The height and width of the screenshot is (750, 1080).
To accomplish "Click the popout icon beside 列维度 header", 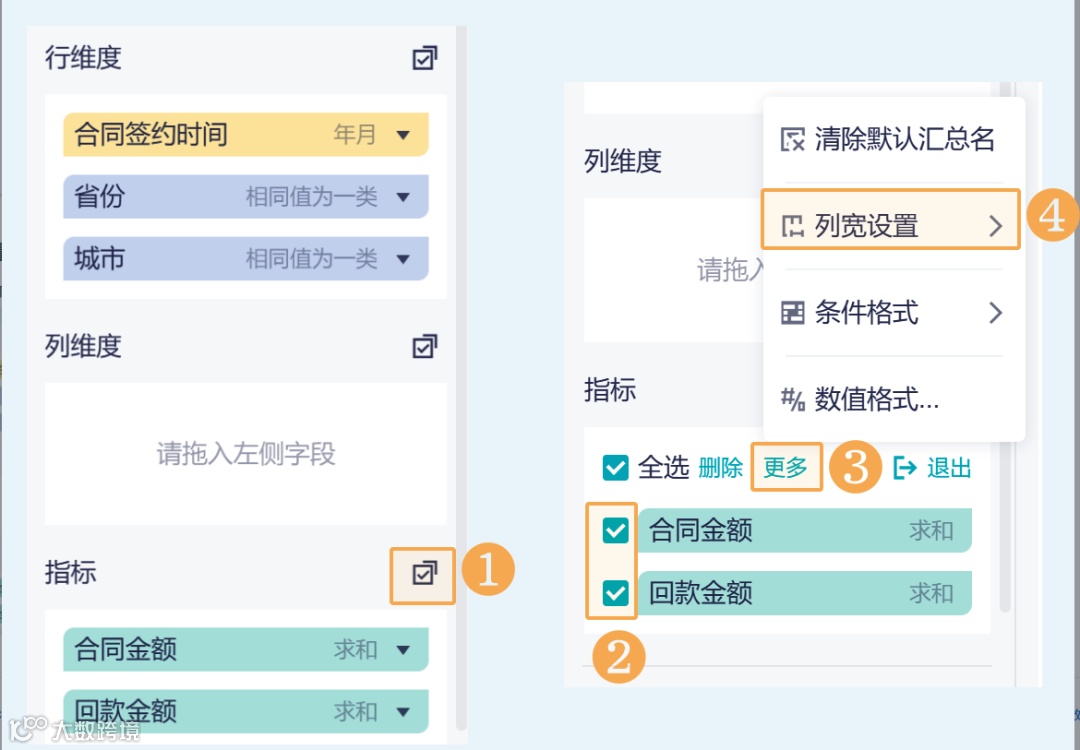I will (x=423, y=345).
